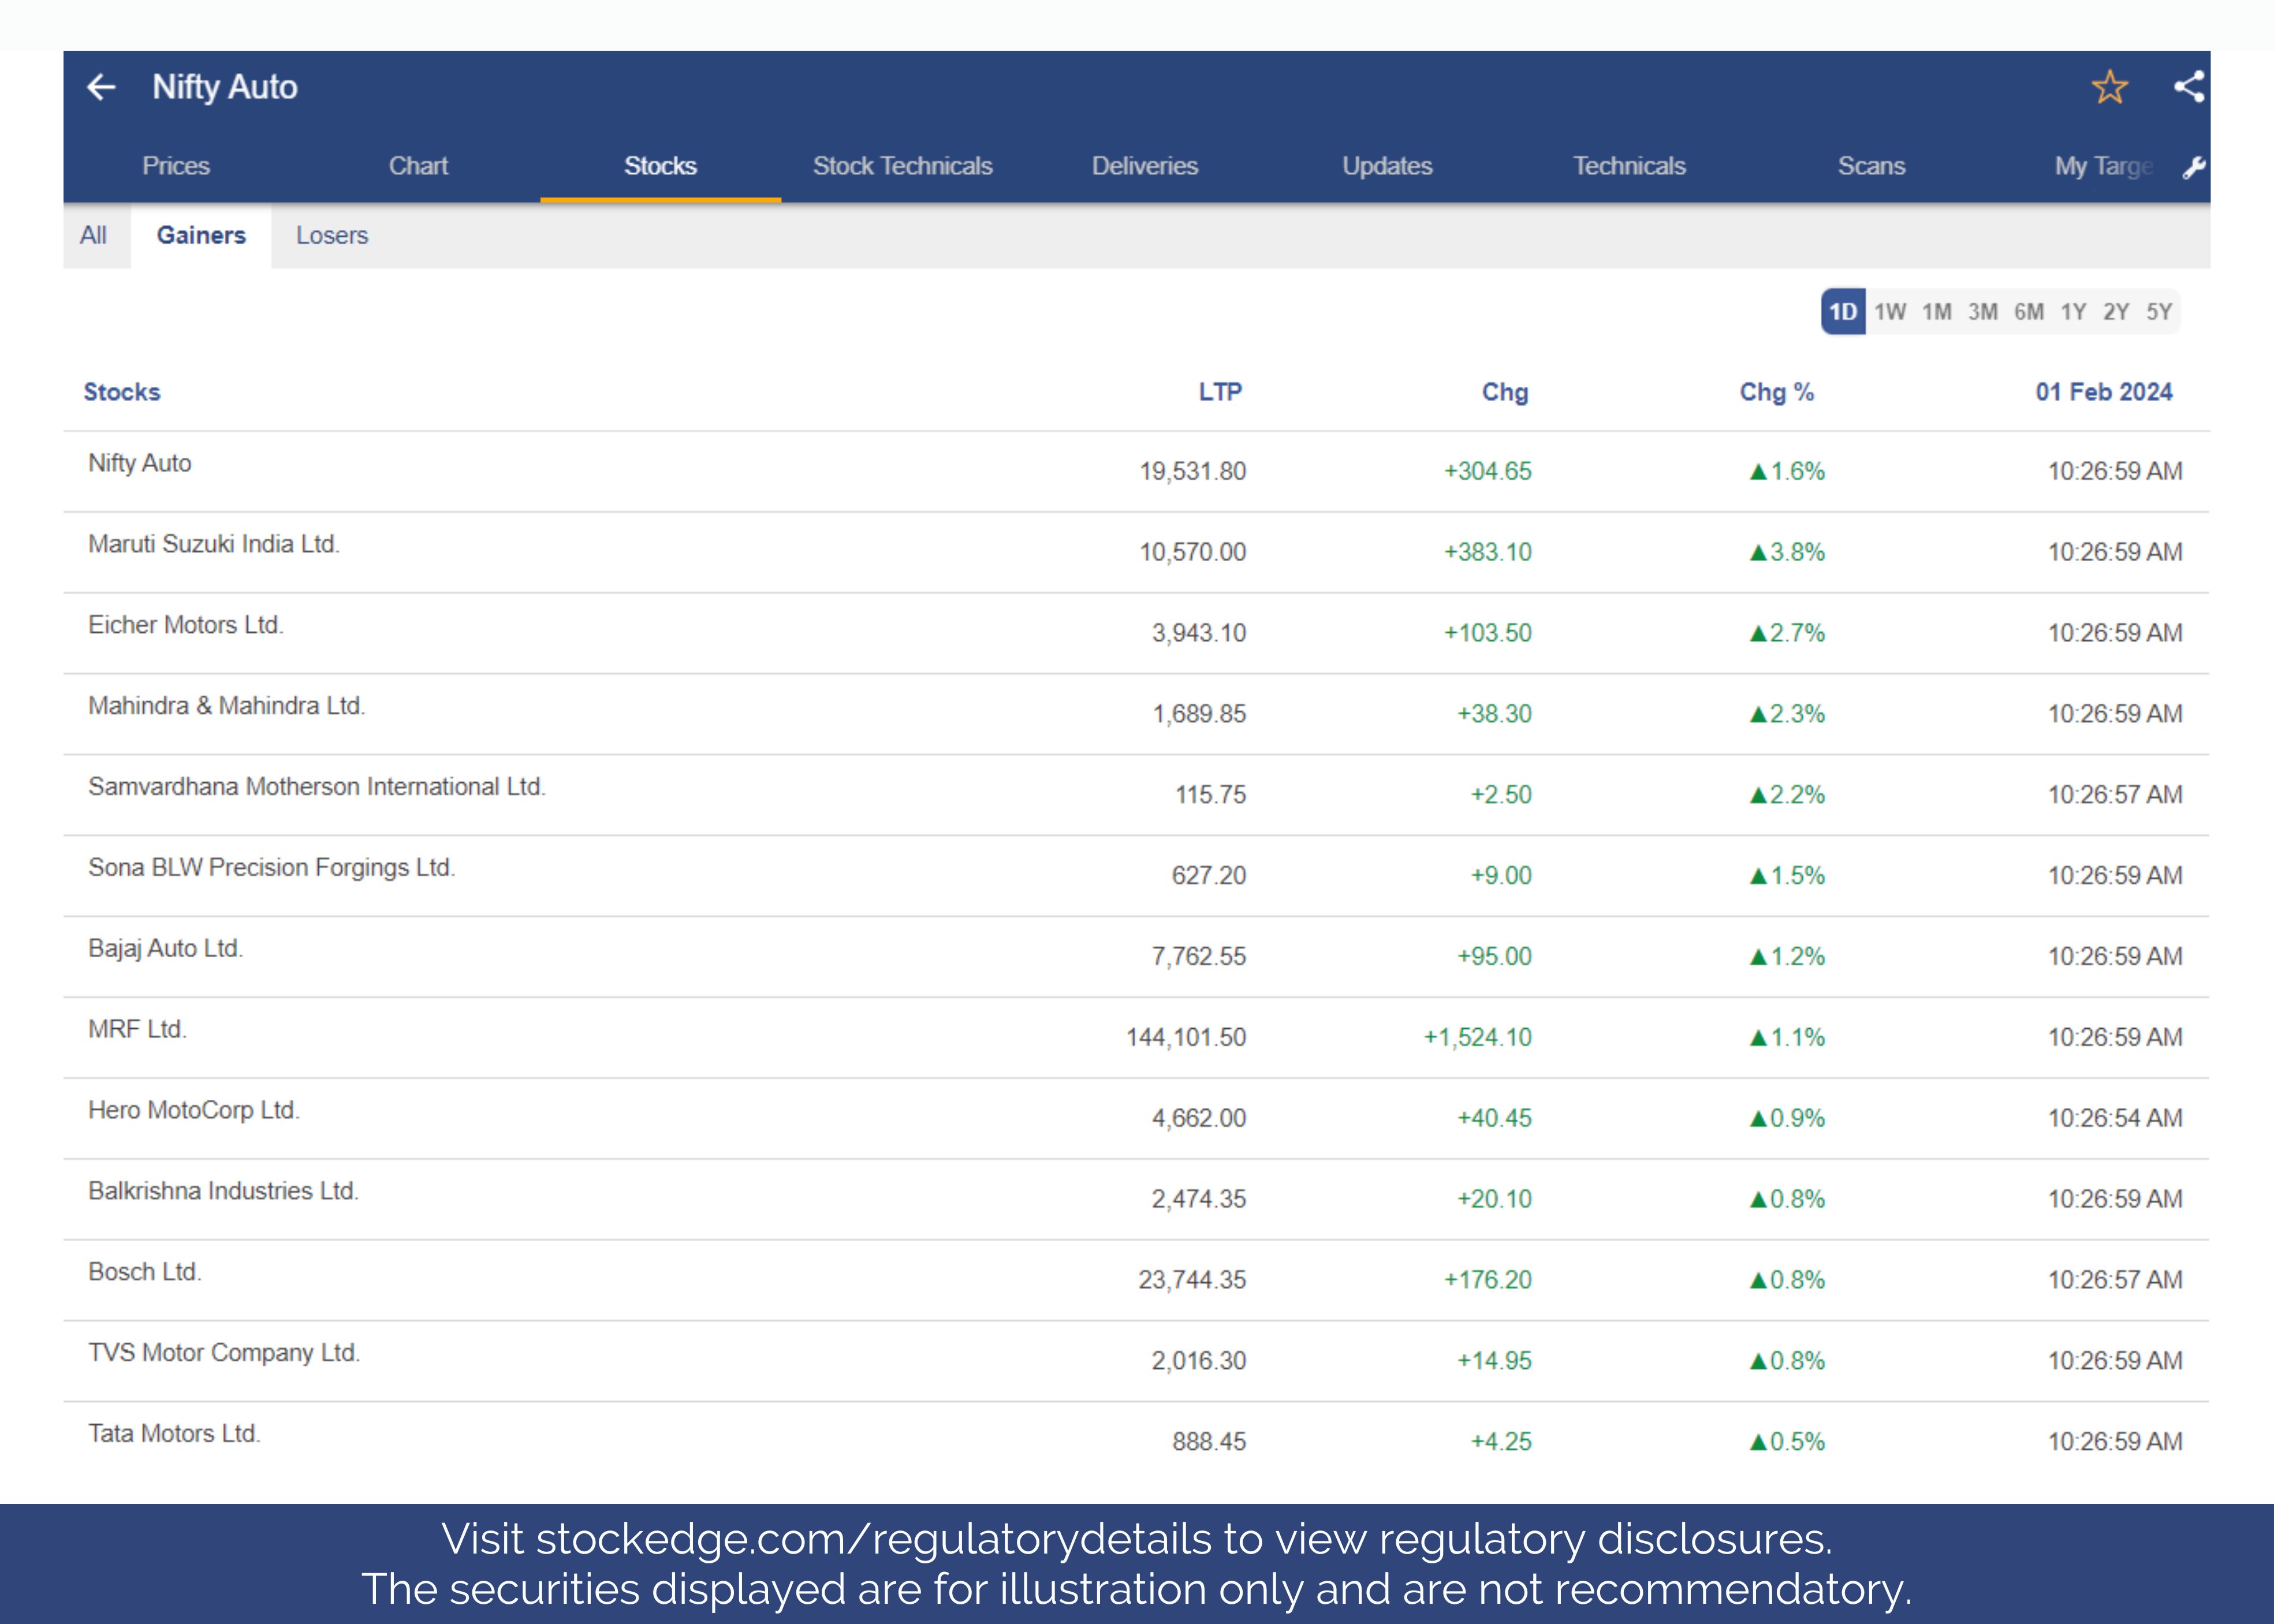This screenshot has height=1624, width=2274.
Task: Select the 1D time period
Action: click(x=1843, y=312)
